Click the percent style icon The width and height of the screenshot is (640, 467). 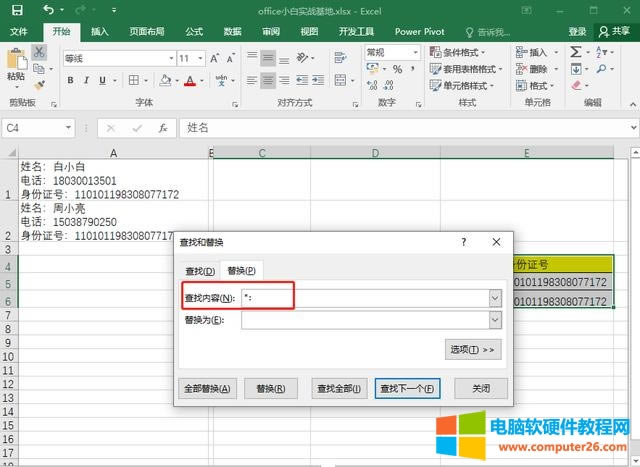tap(397, 69)
